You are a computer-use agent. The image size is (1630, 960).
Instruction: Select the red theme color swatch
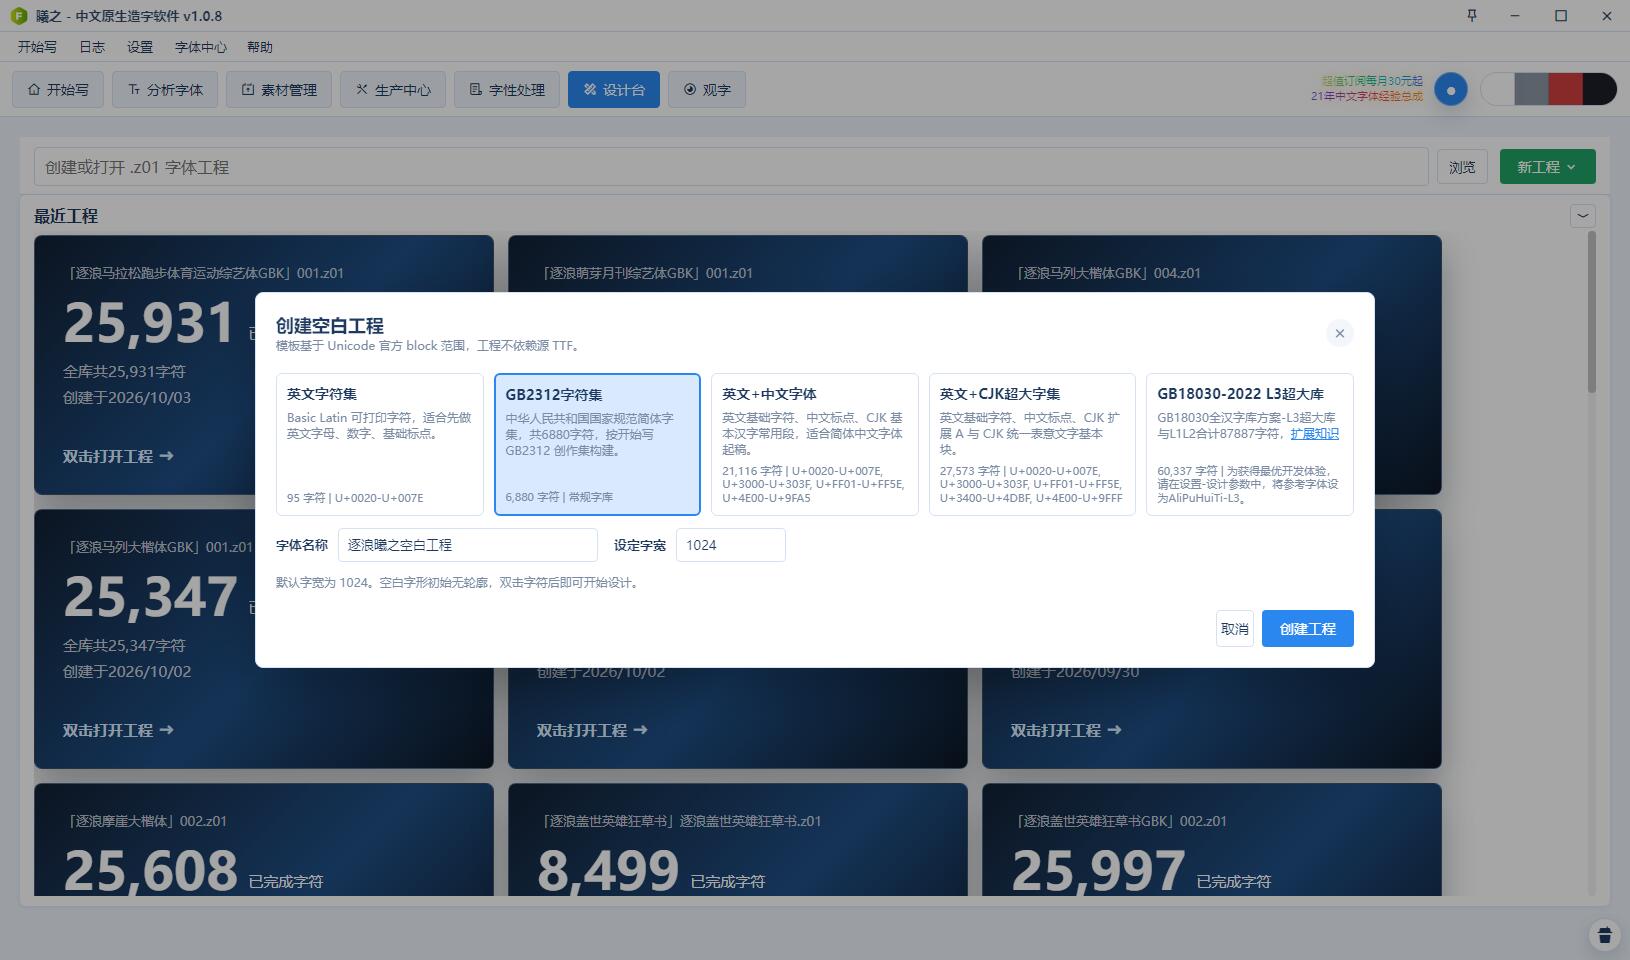[x=1566, y=89]
